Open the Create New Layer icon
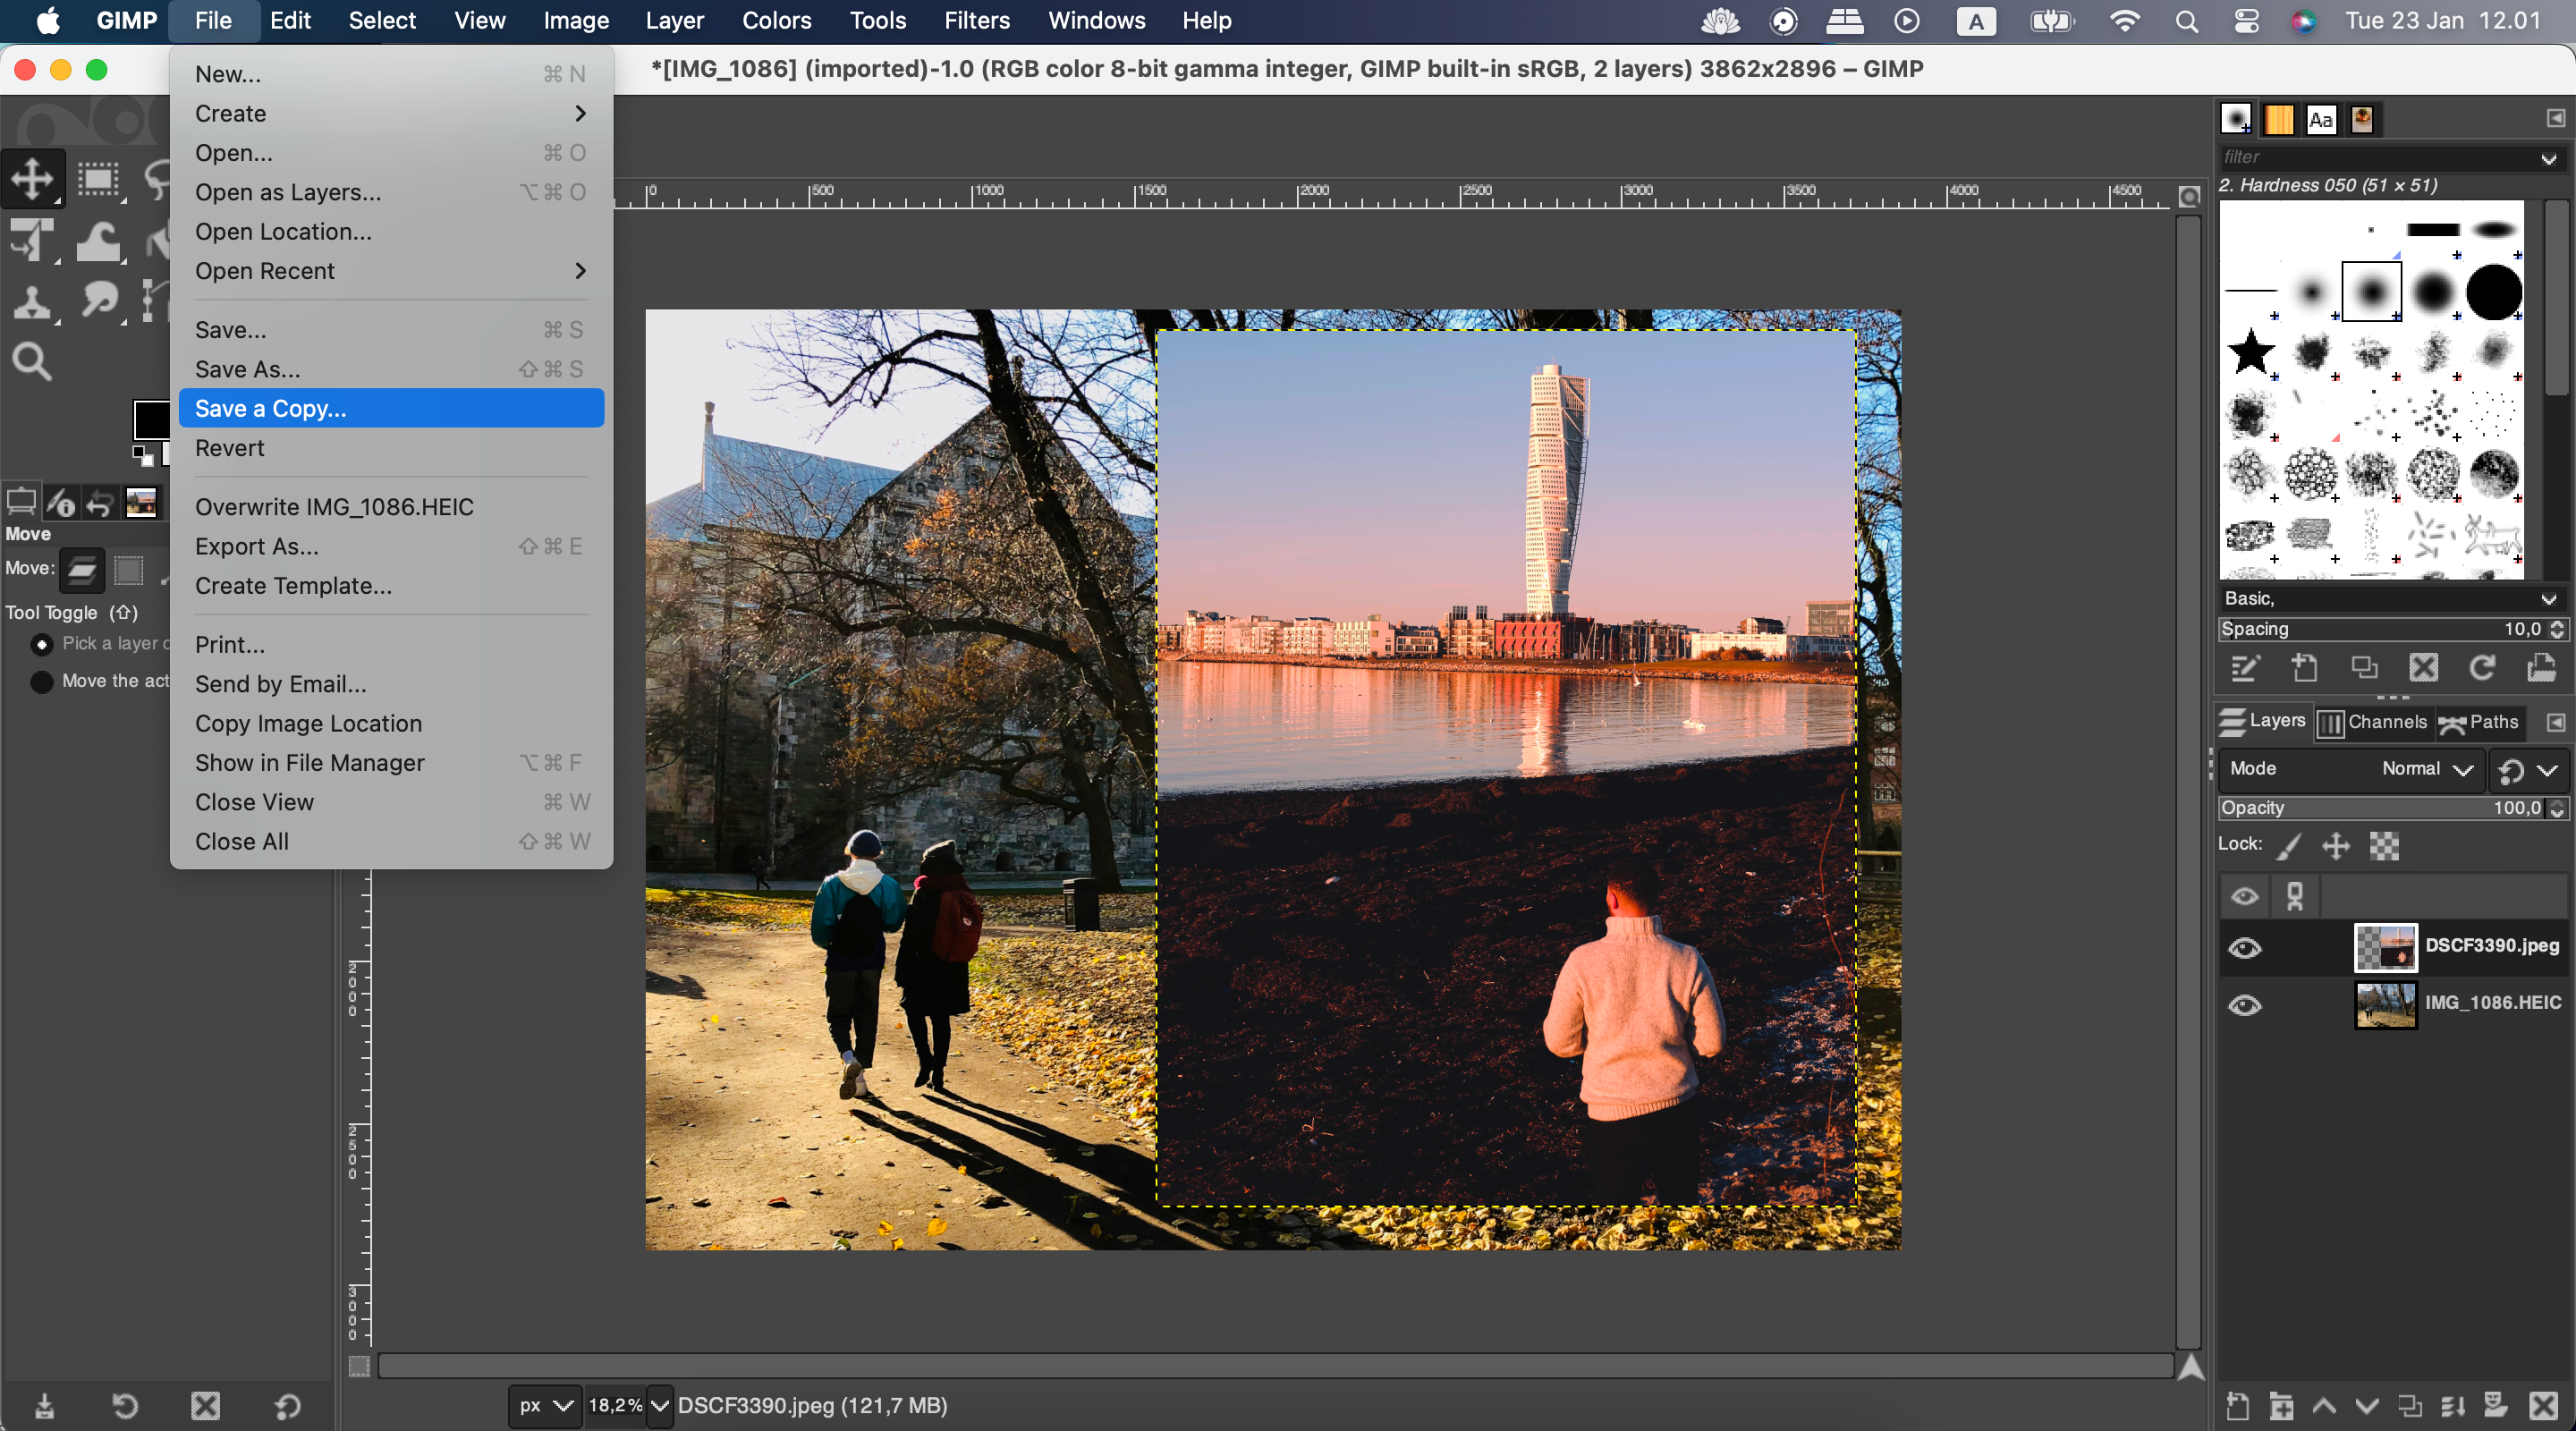This screenshot has height=1431, width=2576. [x=2237, y=1405]
